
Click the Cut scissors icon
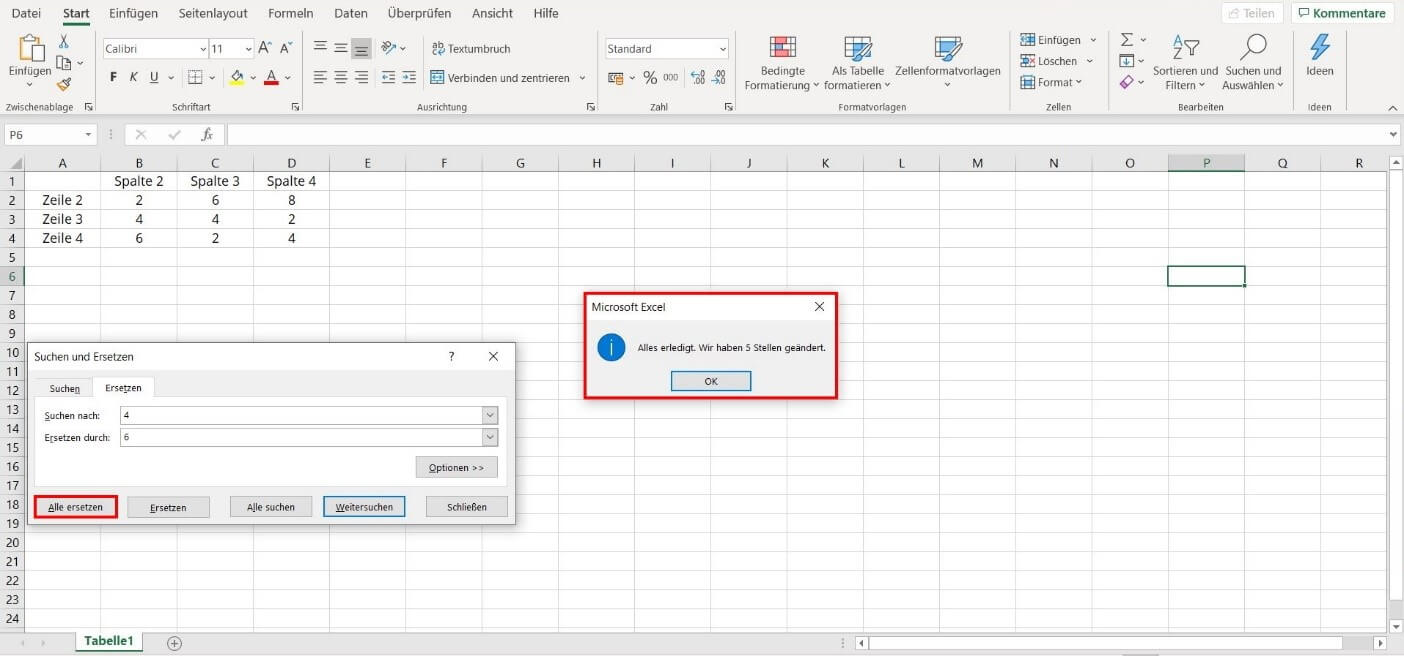click(x=64, y=41)
